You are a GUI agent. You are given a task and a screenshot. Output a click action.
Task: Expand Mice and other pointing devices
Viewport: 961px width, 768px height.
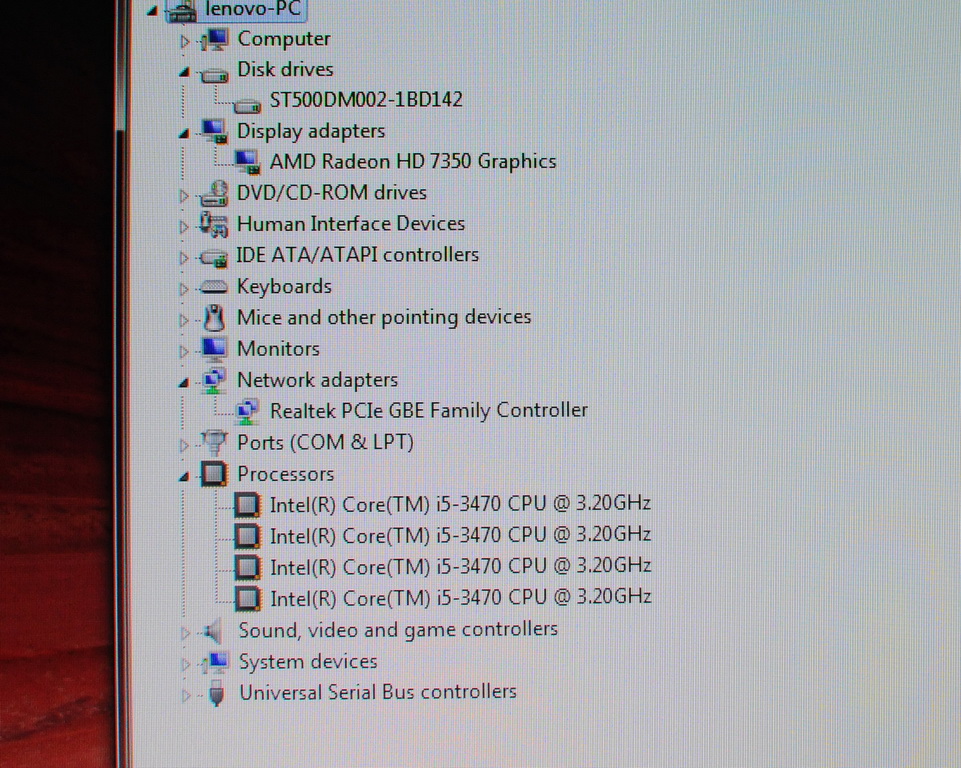coord(184,320)
